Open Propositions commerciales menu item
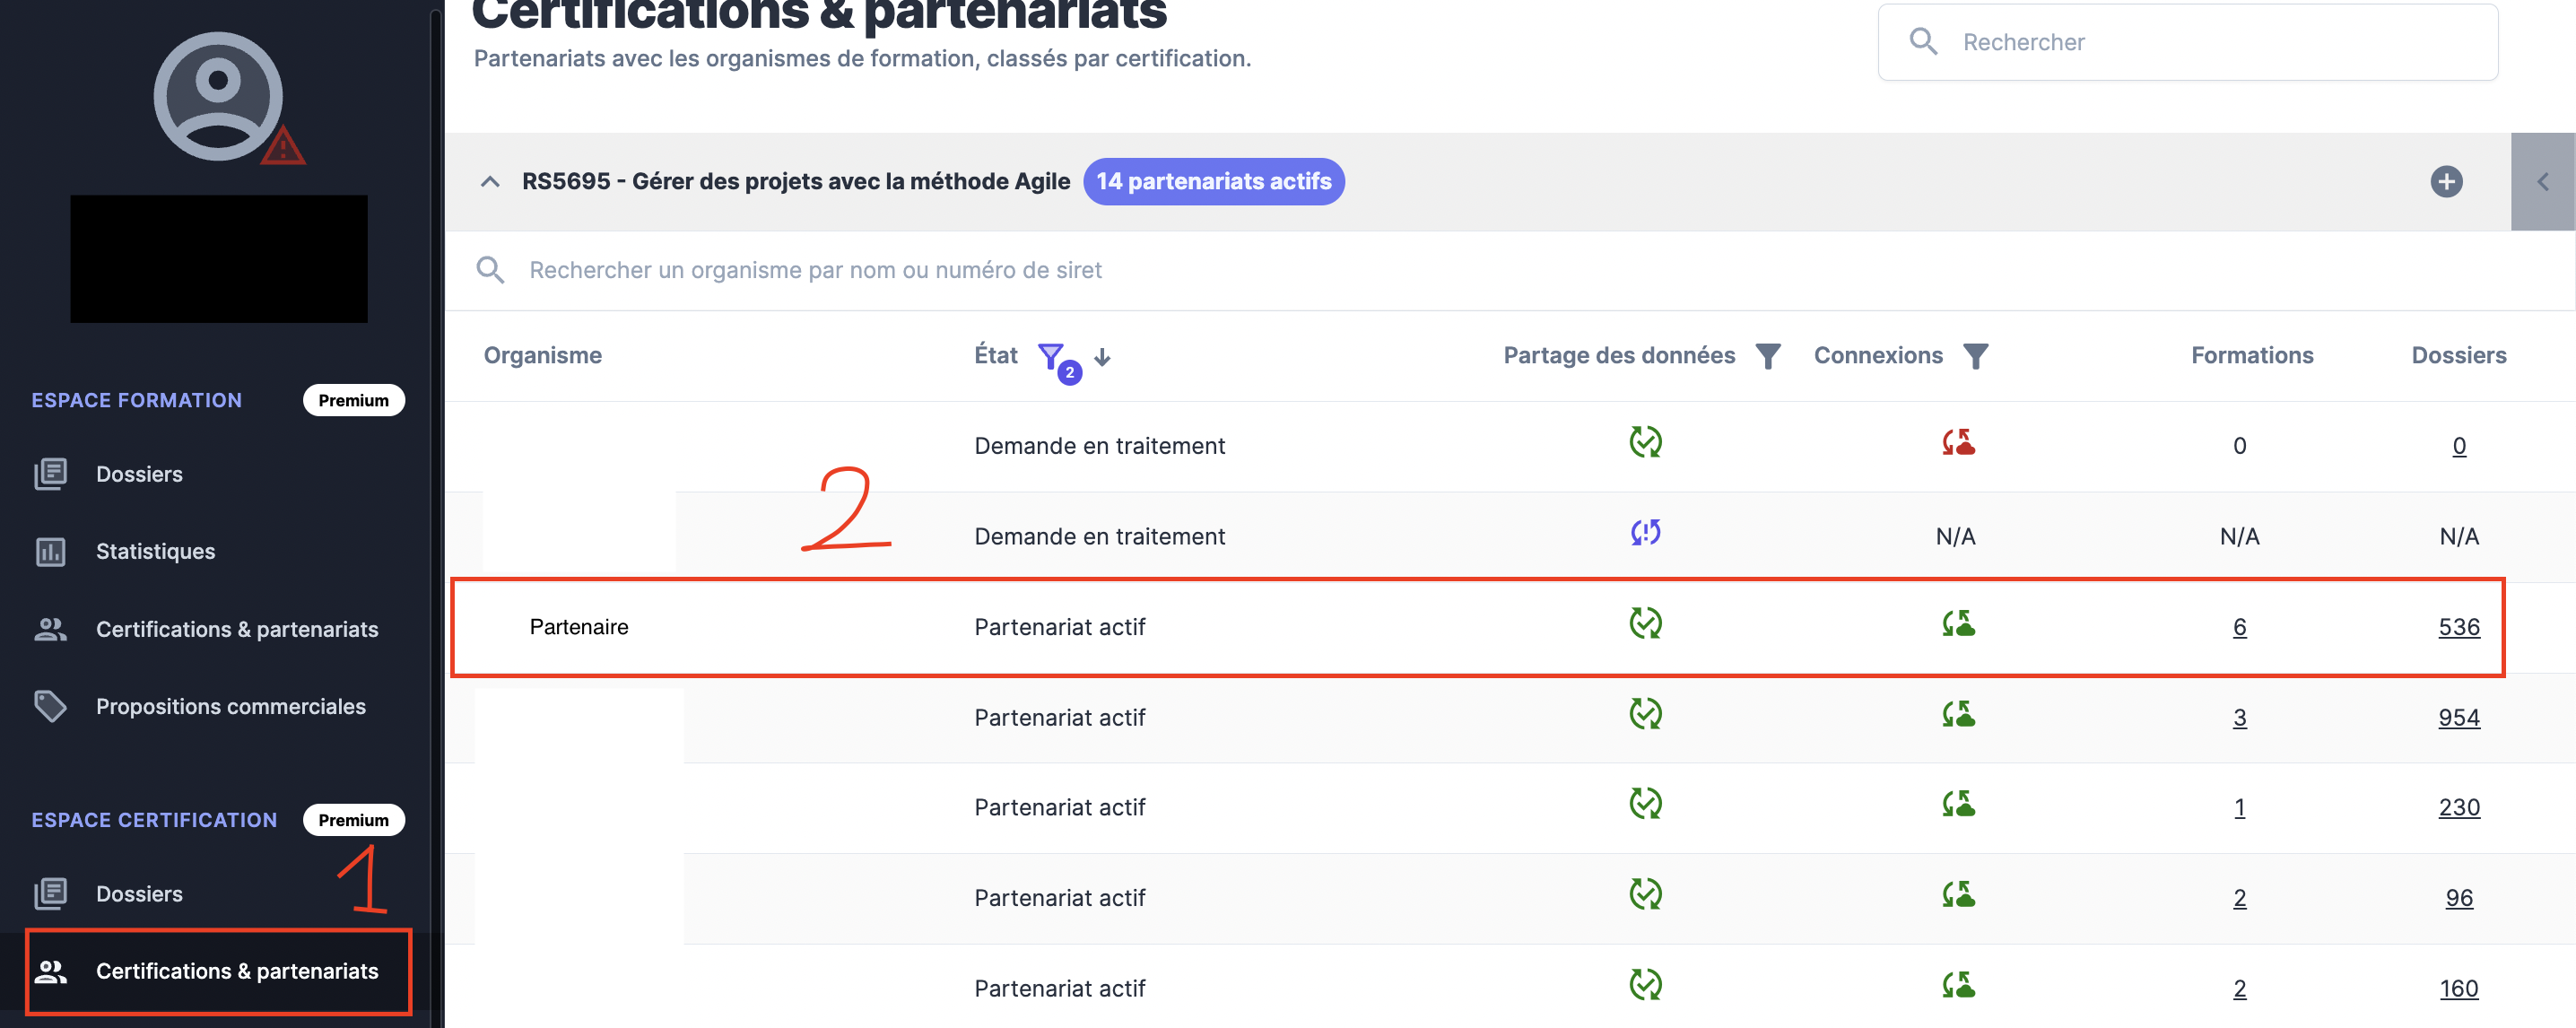This screenshot has width=2576, height=1028. pos(230,706)
